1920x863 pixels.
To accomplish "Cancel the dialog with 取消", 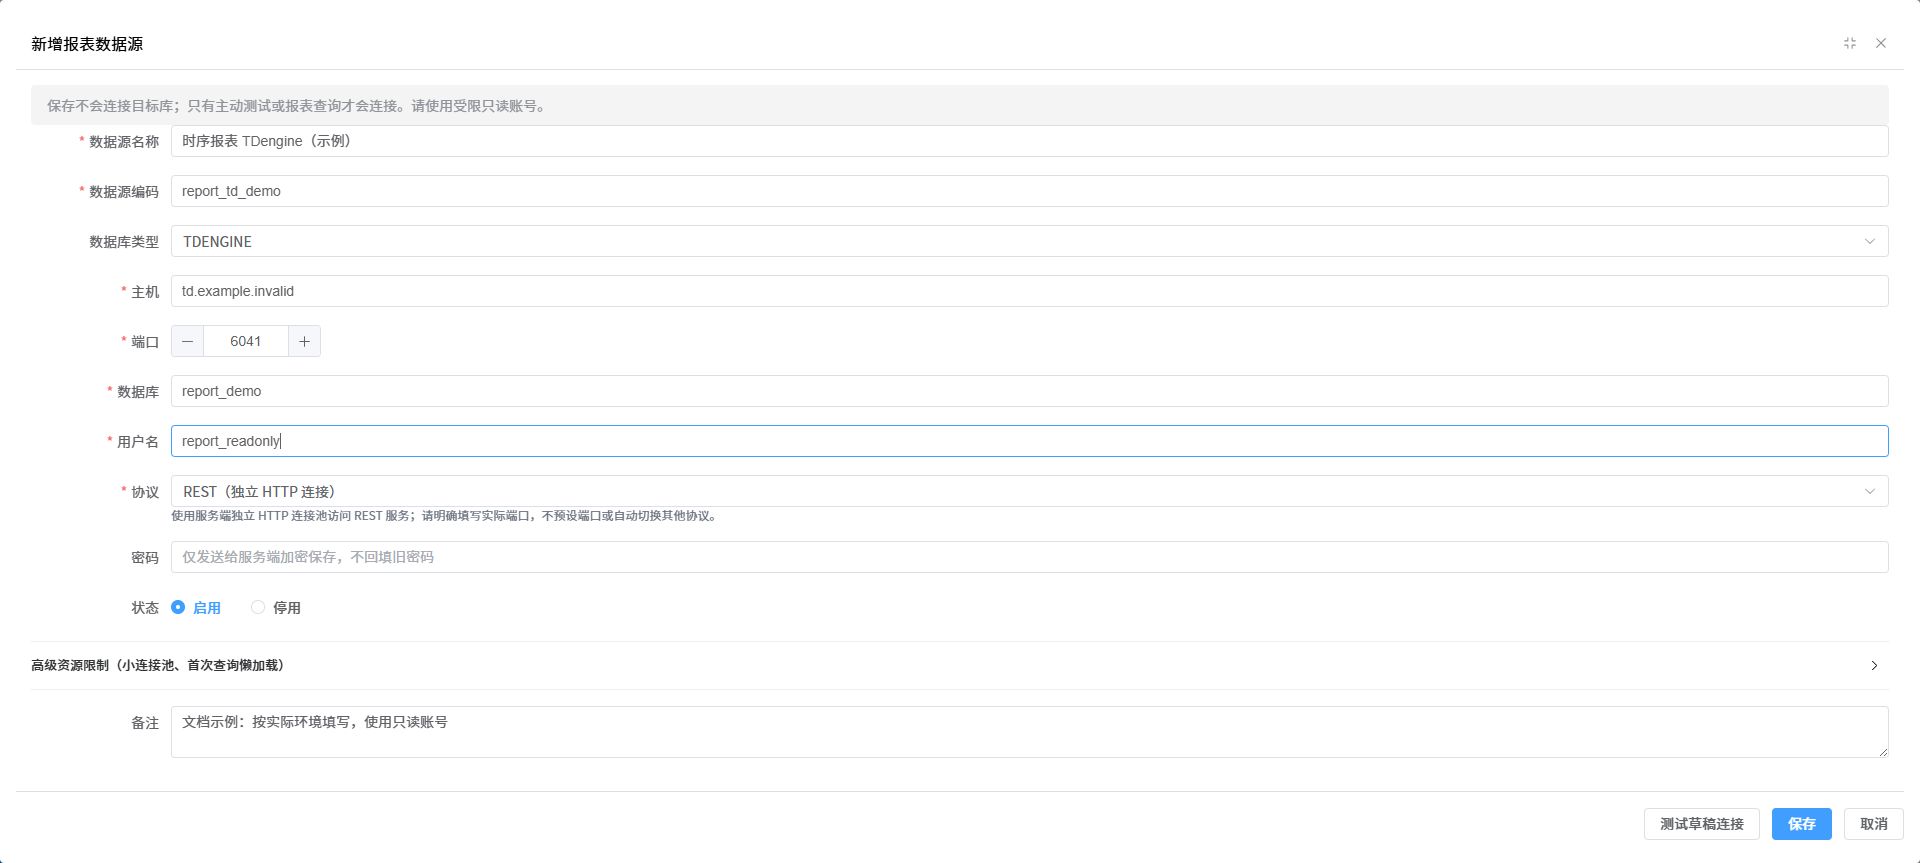I will (1873, 824).
